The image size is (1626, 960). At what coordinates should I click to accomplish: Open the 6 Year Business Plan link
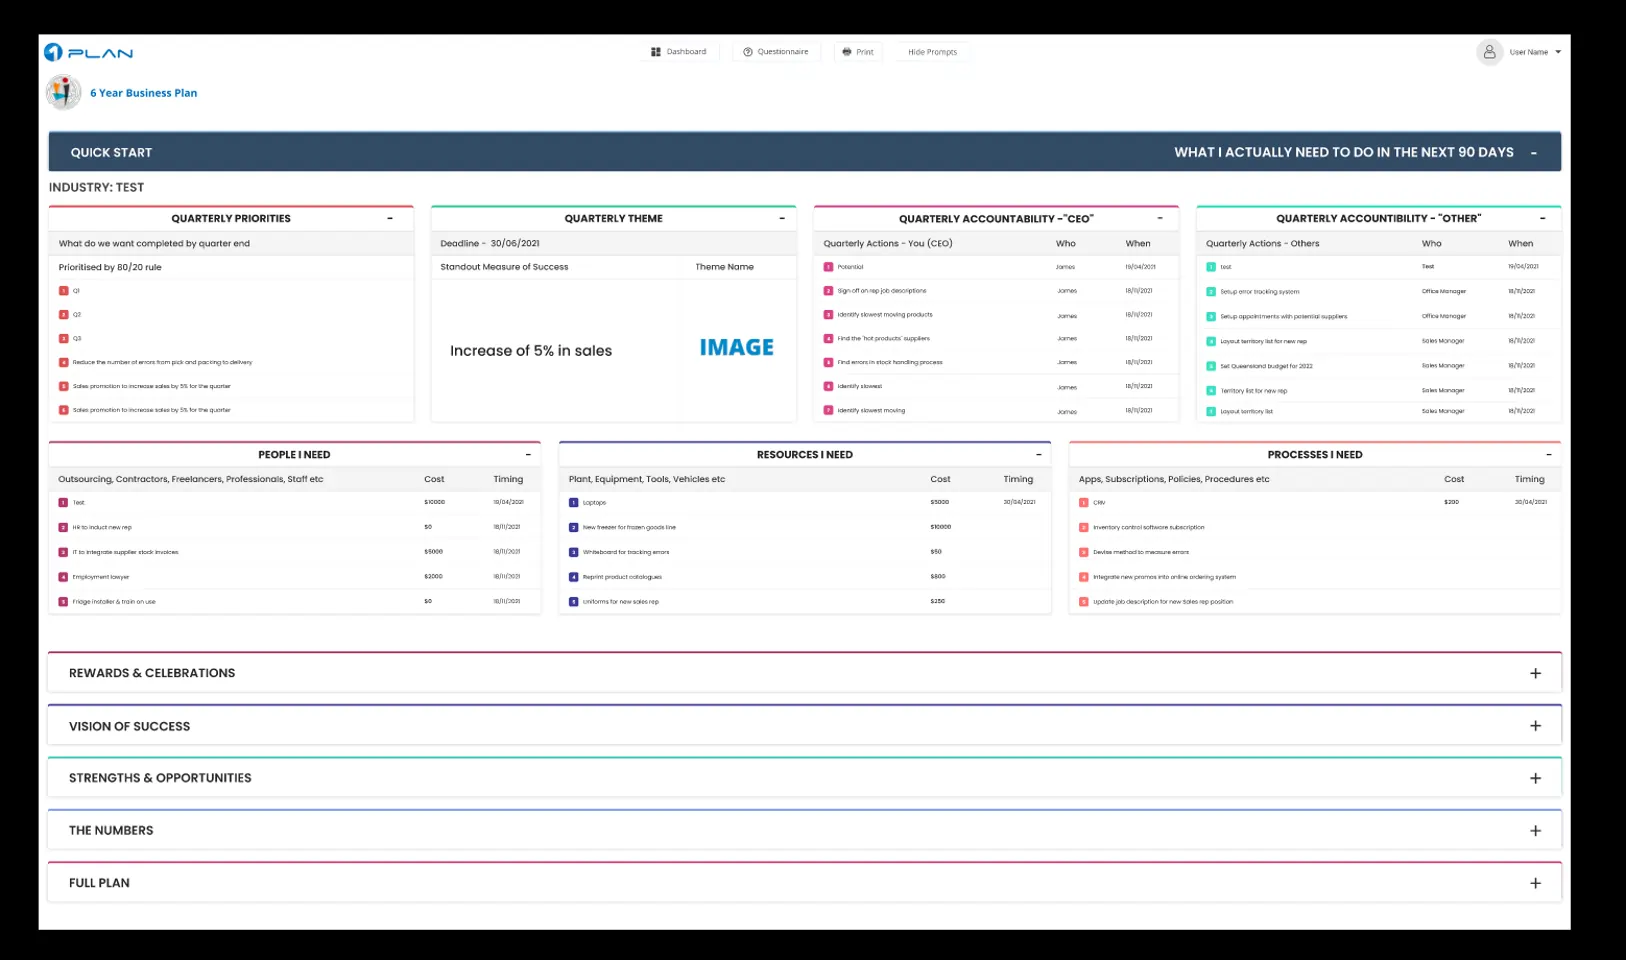(144, 93)
